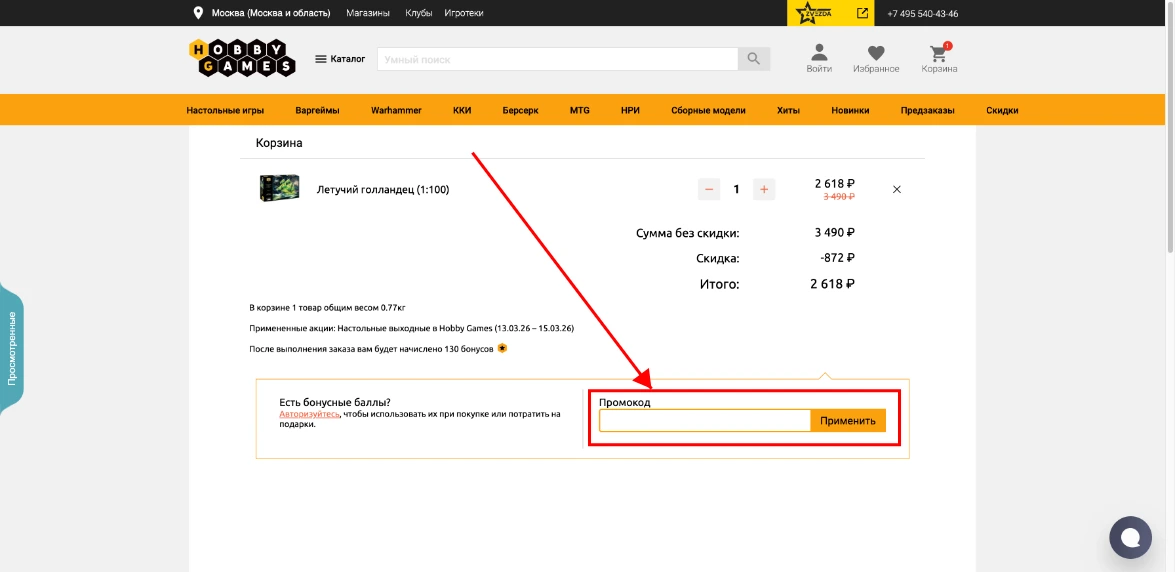Open the НРИ category
The height and width of the screenshot is (572, 1175).
[630, 110]
